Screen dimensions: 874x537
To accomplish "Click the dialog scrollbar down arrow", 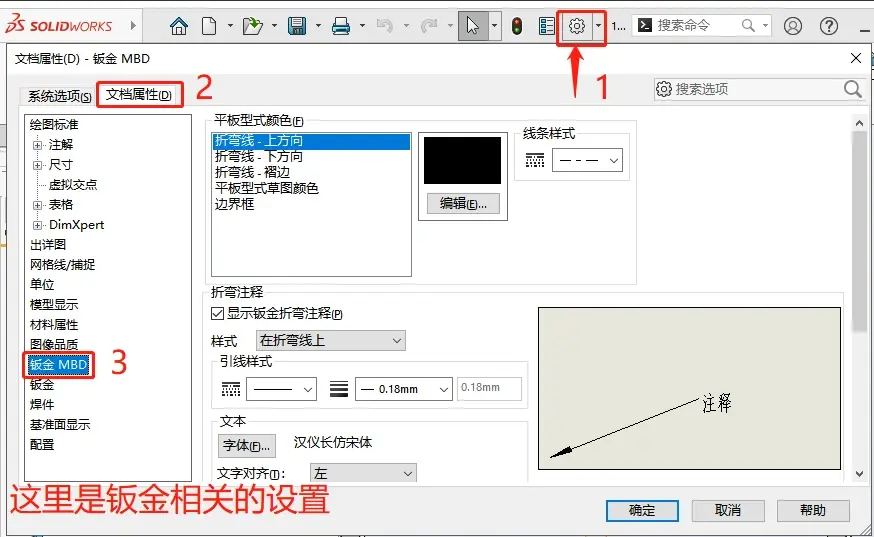I will coord(859,474).
